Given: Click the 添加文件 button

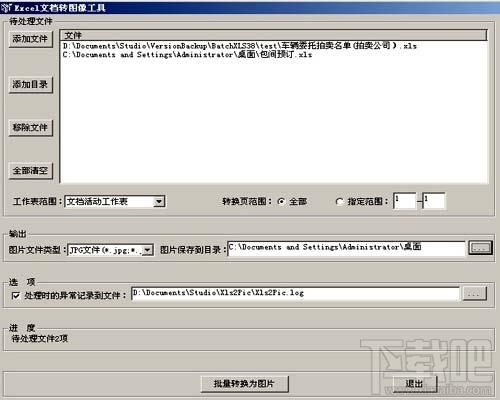Looking at the screenshot, I should click(31, 39).
